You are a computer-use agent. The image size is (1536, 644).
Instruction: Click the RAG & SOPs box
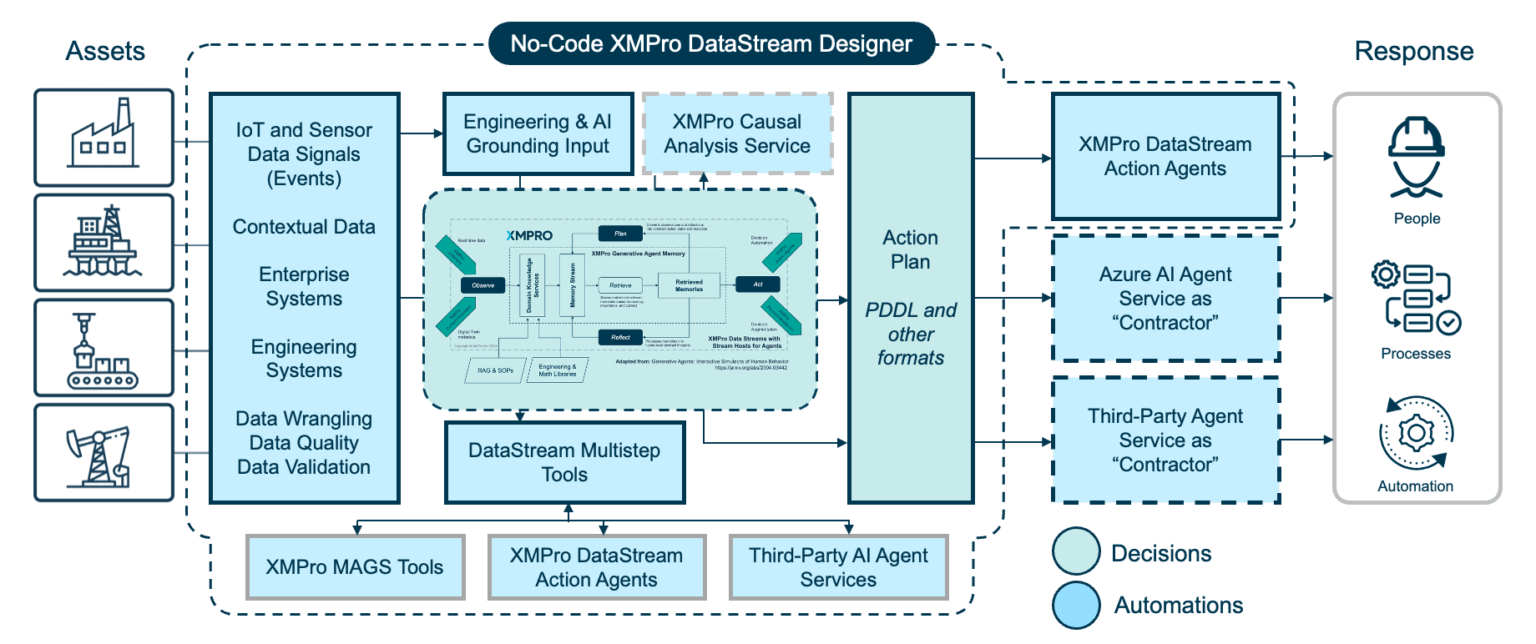(x=490, y=370)
